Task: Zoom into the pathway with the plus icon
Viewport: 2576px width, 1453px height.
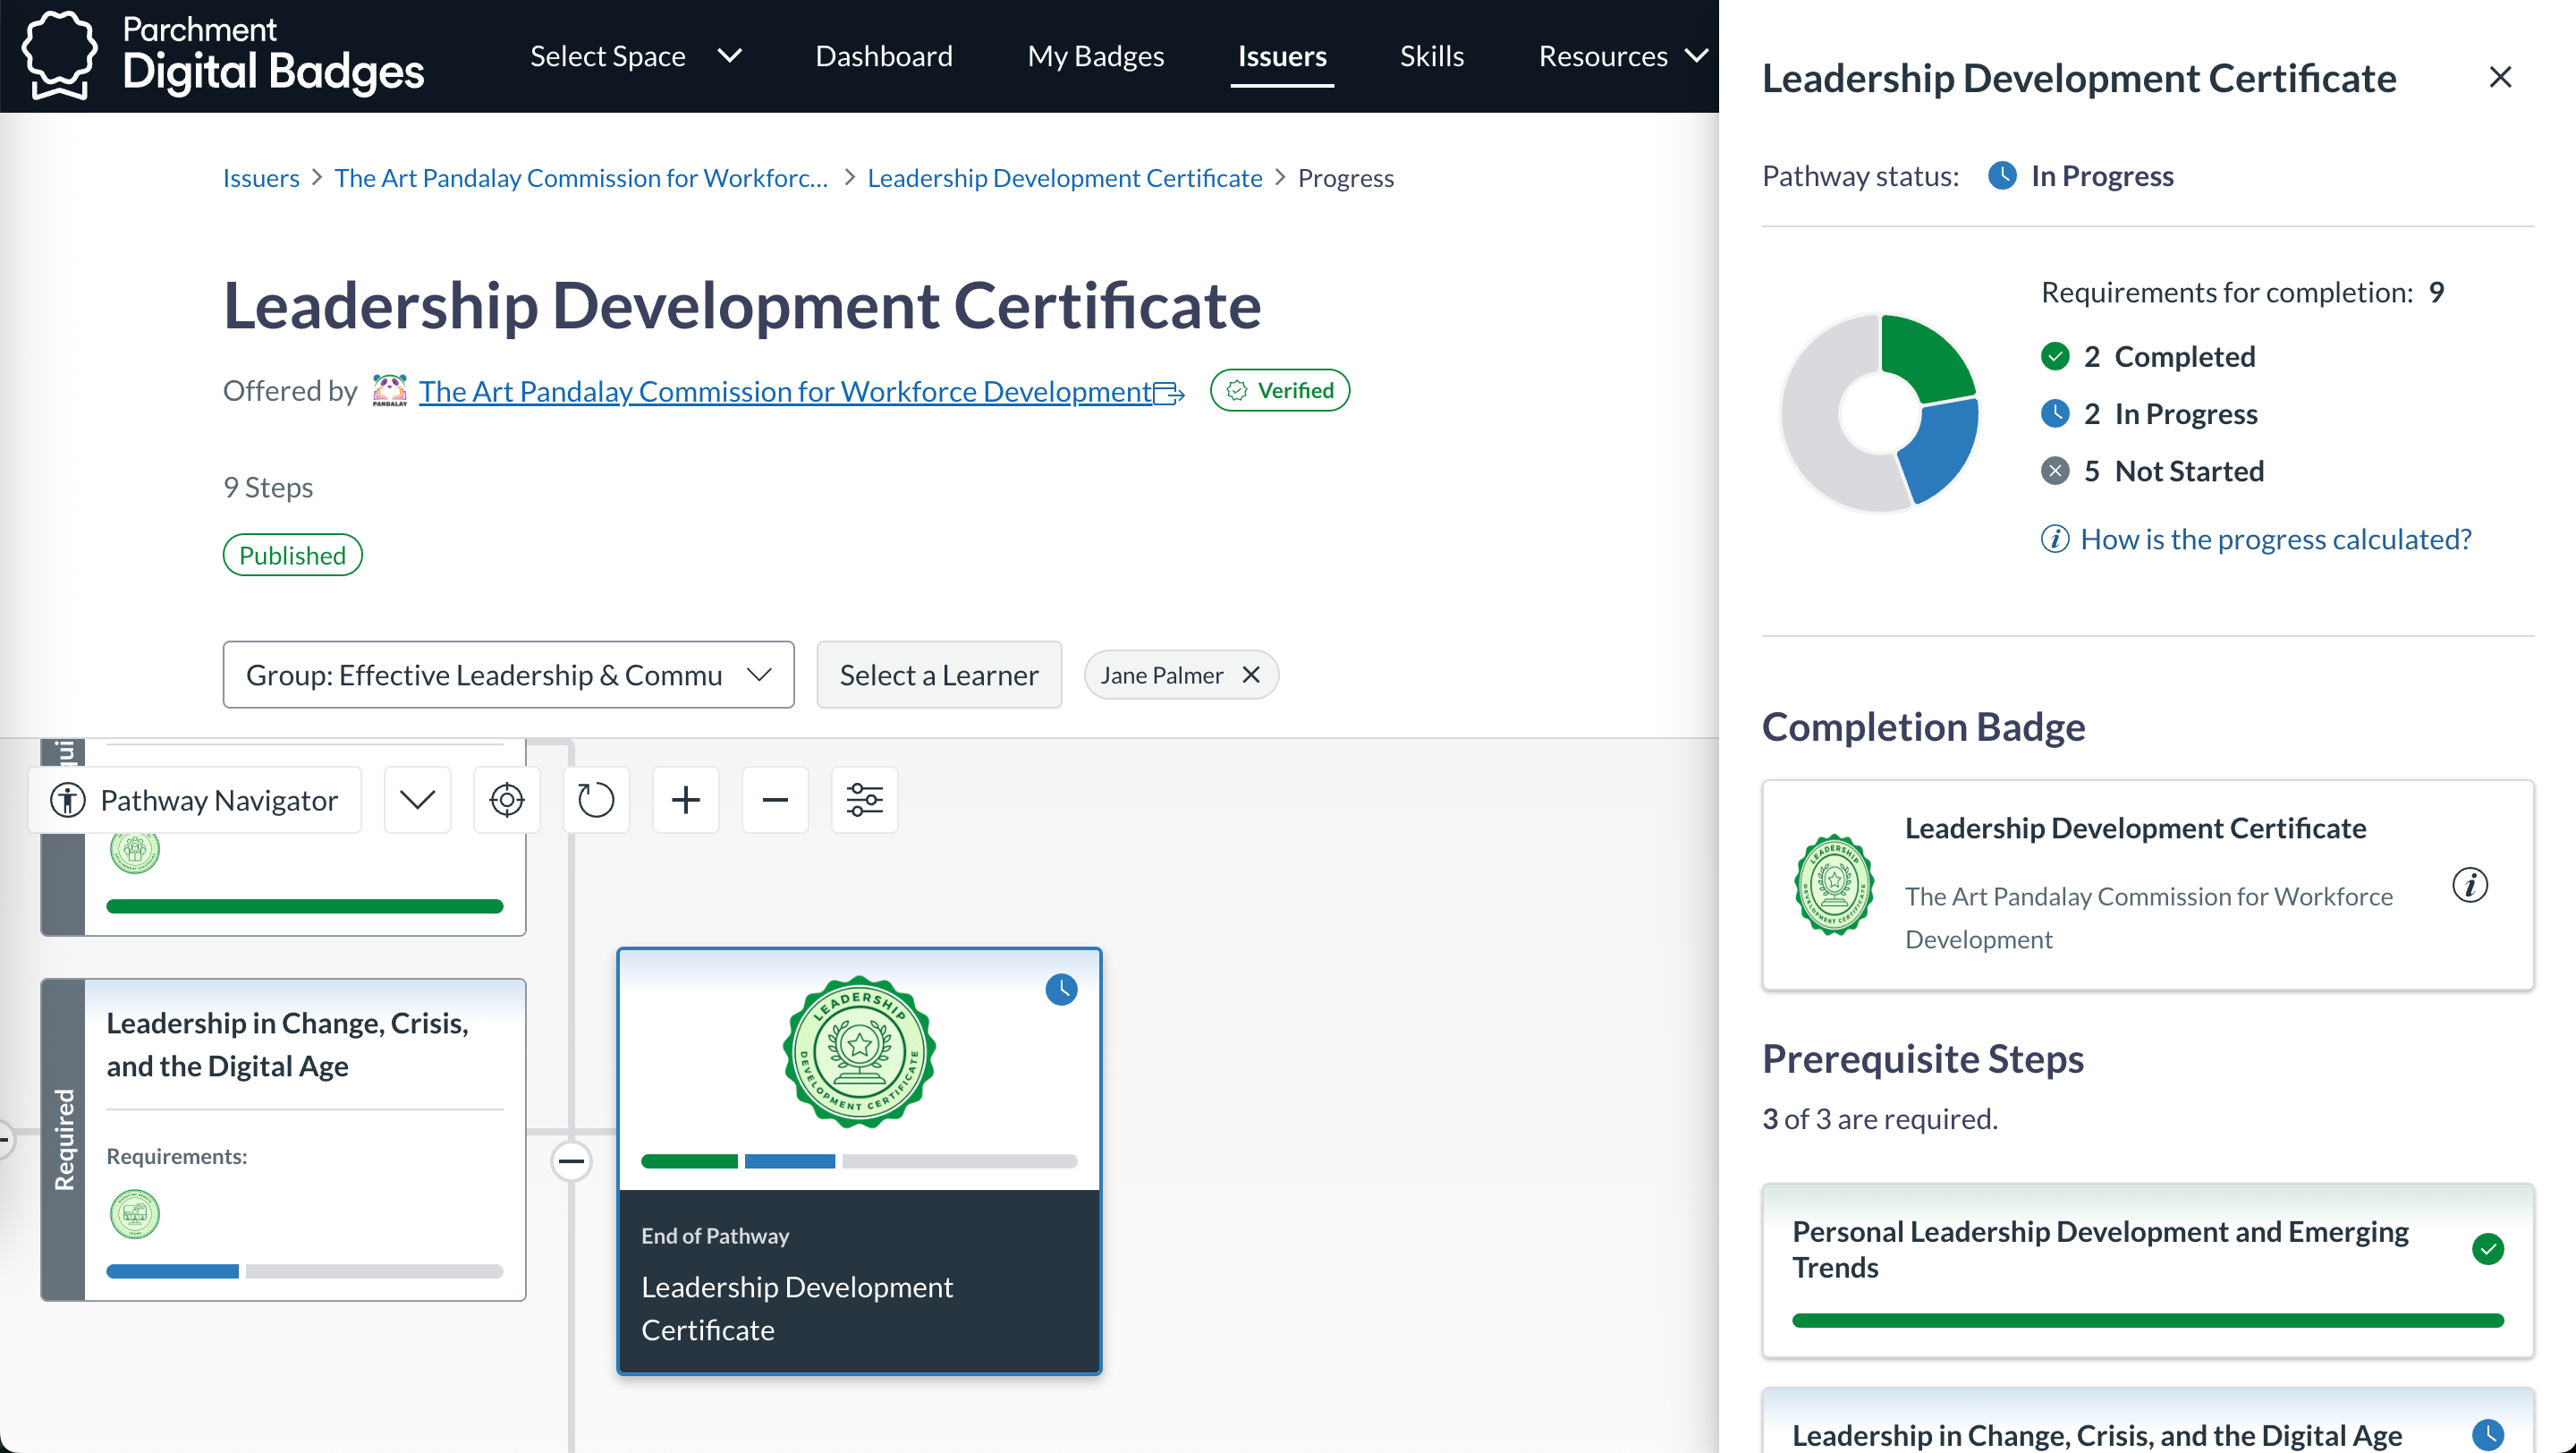Action: pos(685,799)
